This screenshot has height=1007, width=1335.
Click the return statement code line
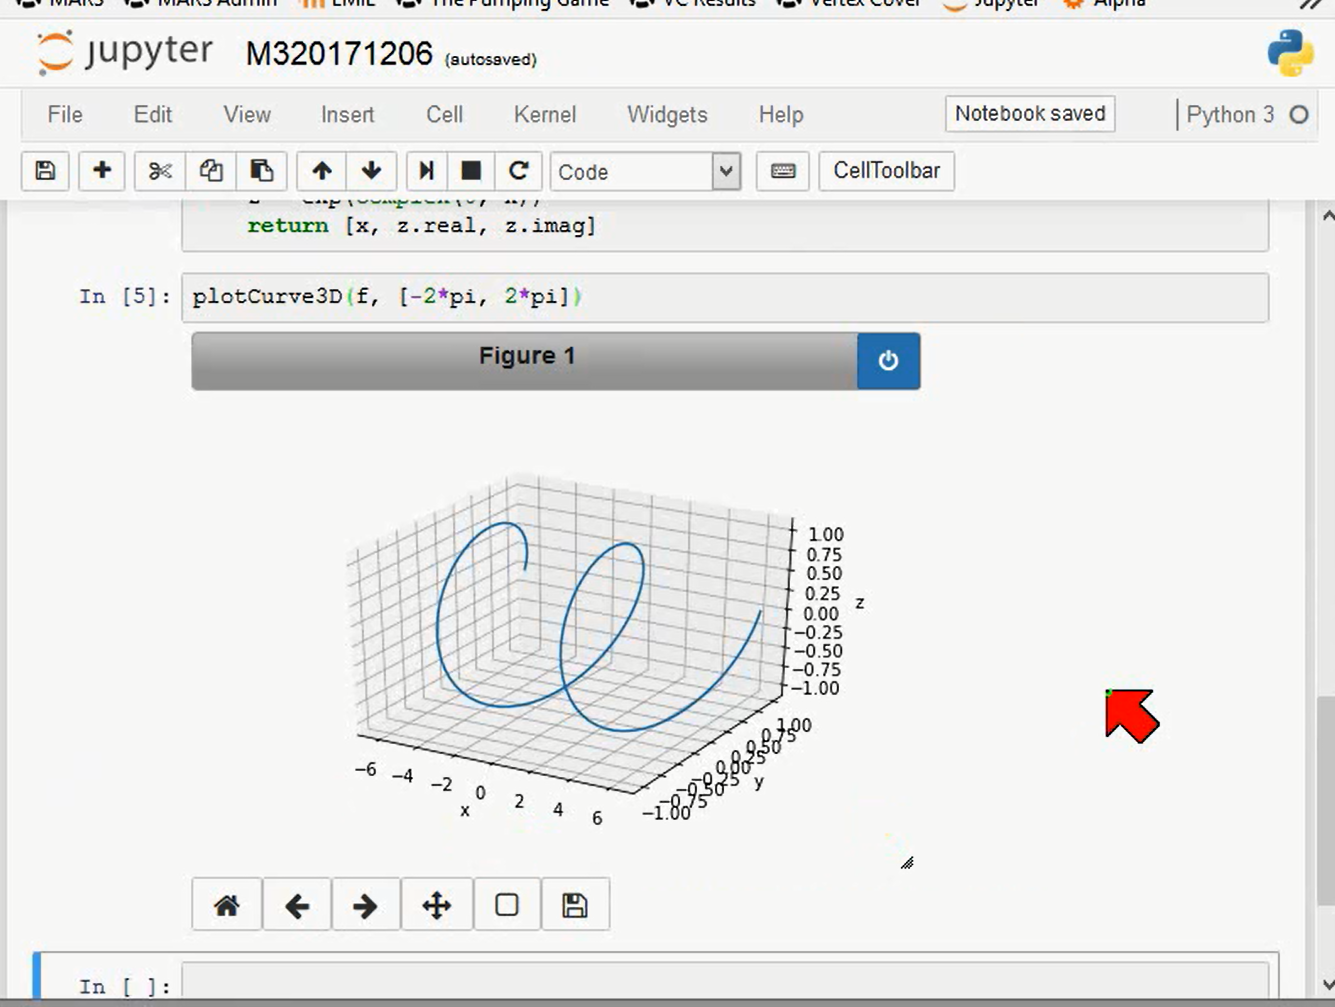click(x=421, y=226)
